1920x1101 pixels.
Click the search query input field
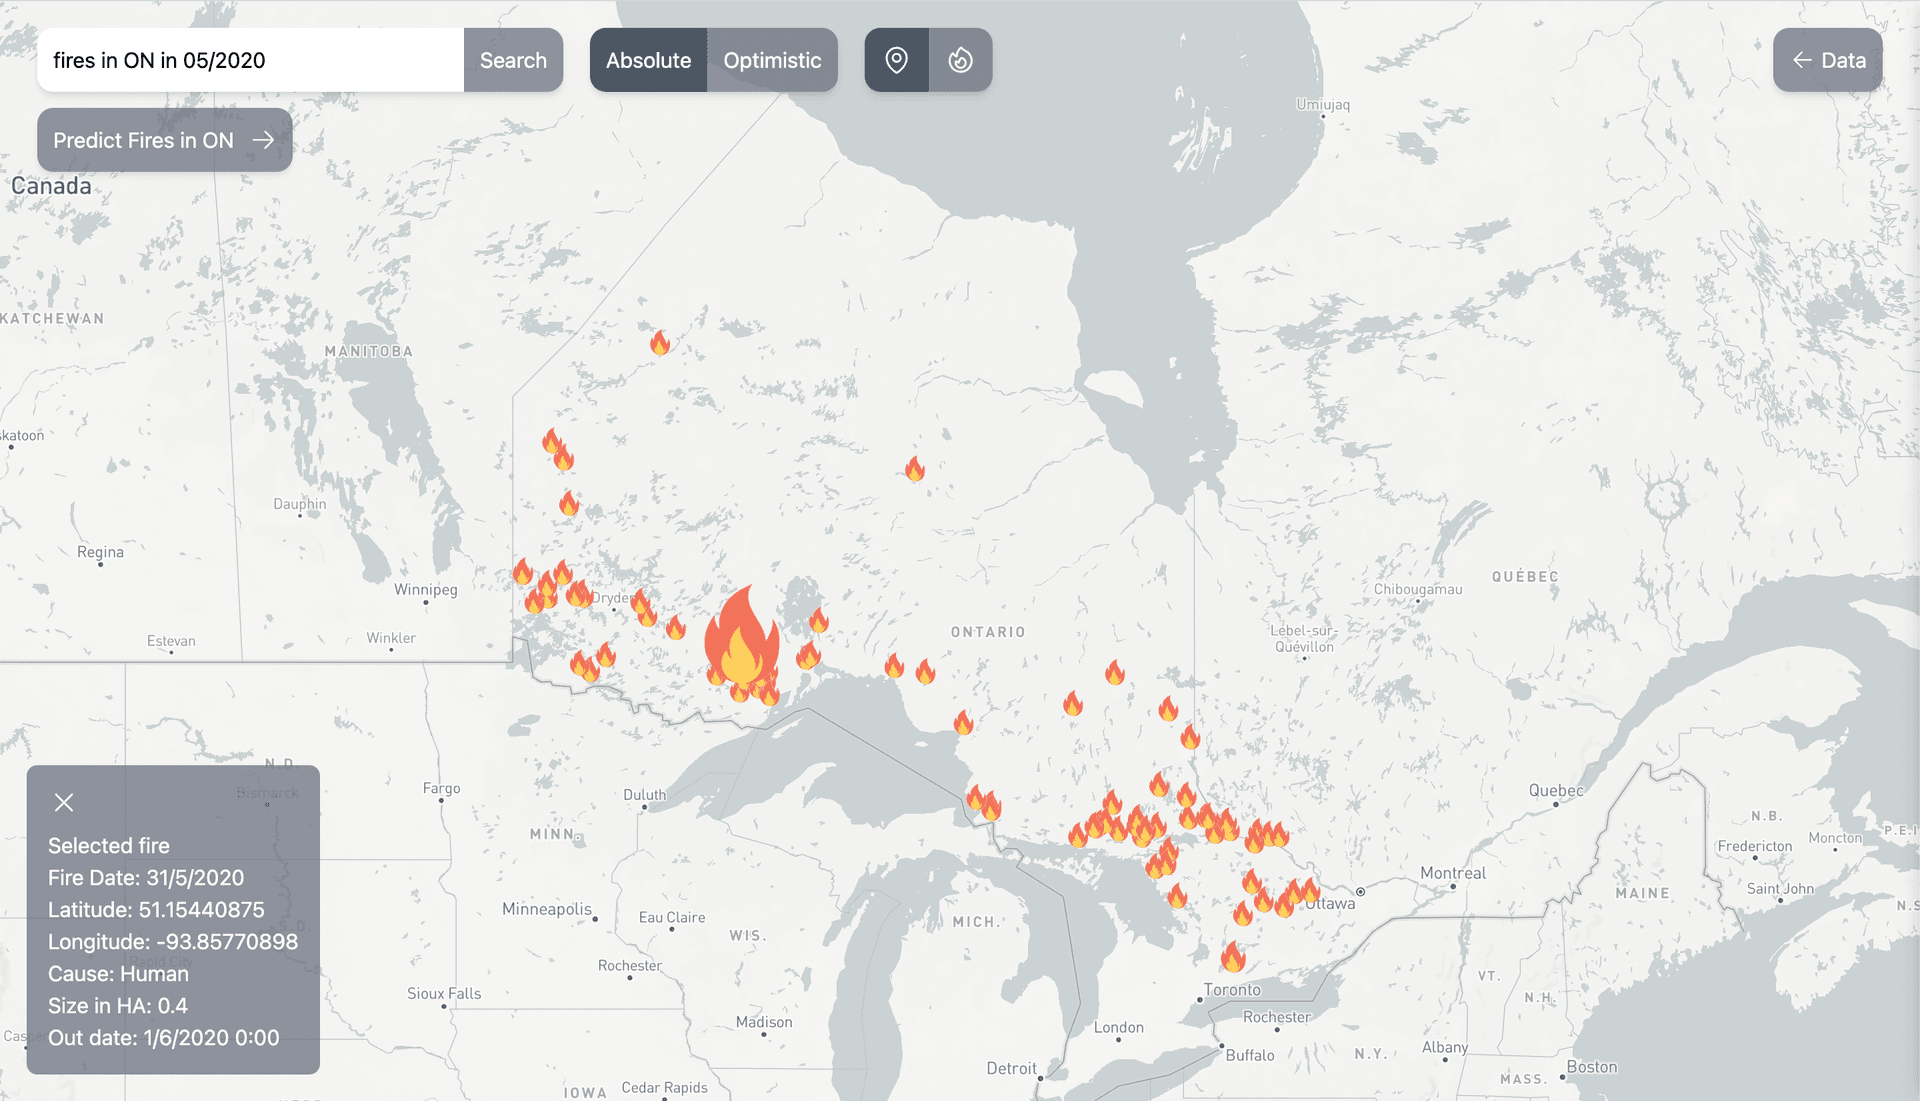point(251,60)
